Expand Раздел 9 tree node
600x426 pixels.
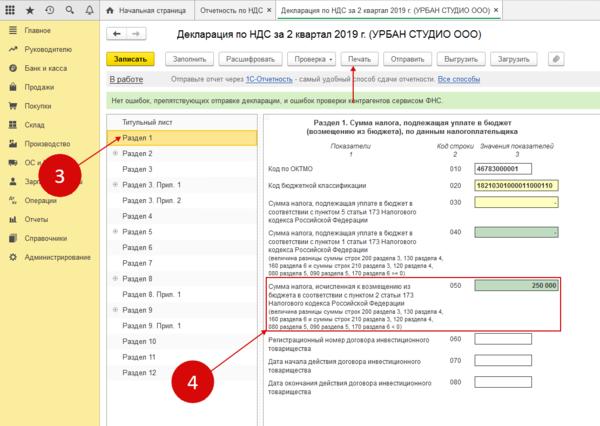pyautogui.click(x=115, y=310)
